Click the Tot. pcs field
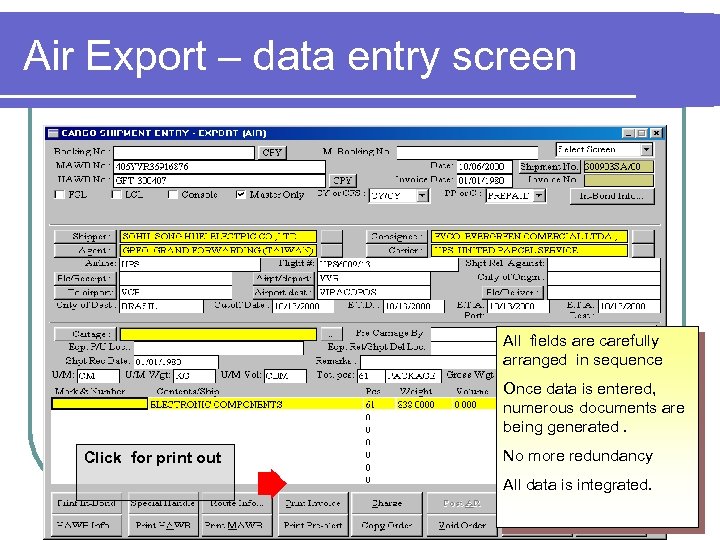Screen dimensions: 720x540 coord(371,376)
